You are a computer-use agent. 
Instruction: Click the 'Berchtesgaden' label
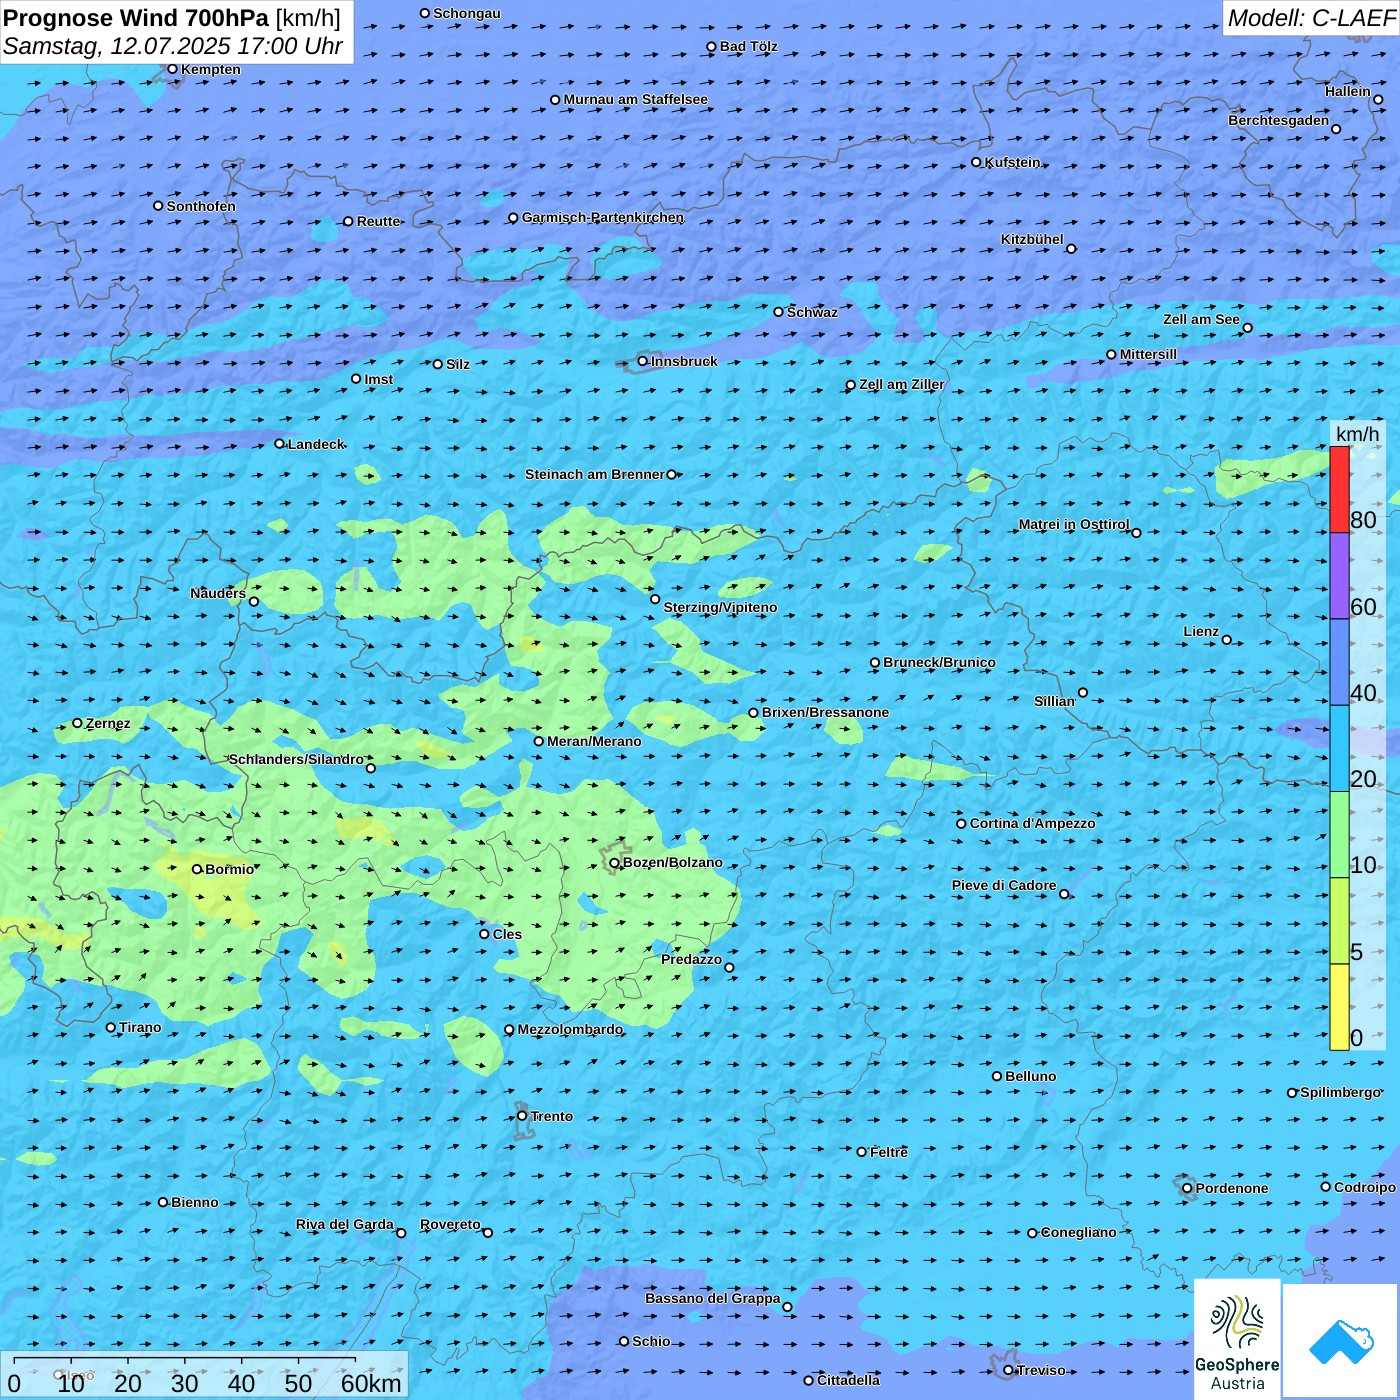(x=1278, y=120)
